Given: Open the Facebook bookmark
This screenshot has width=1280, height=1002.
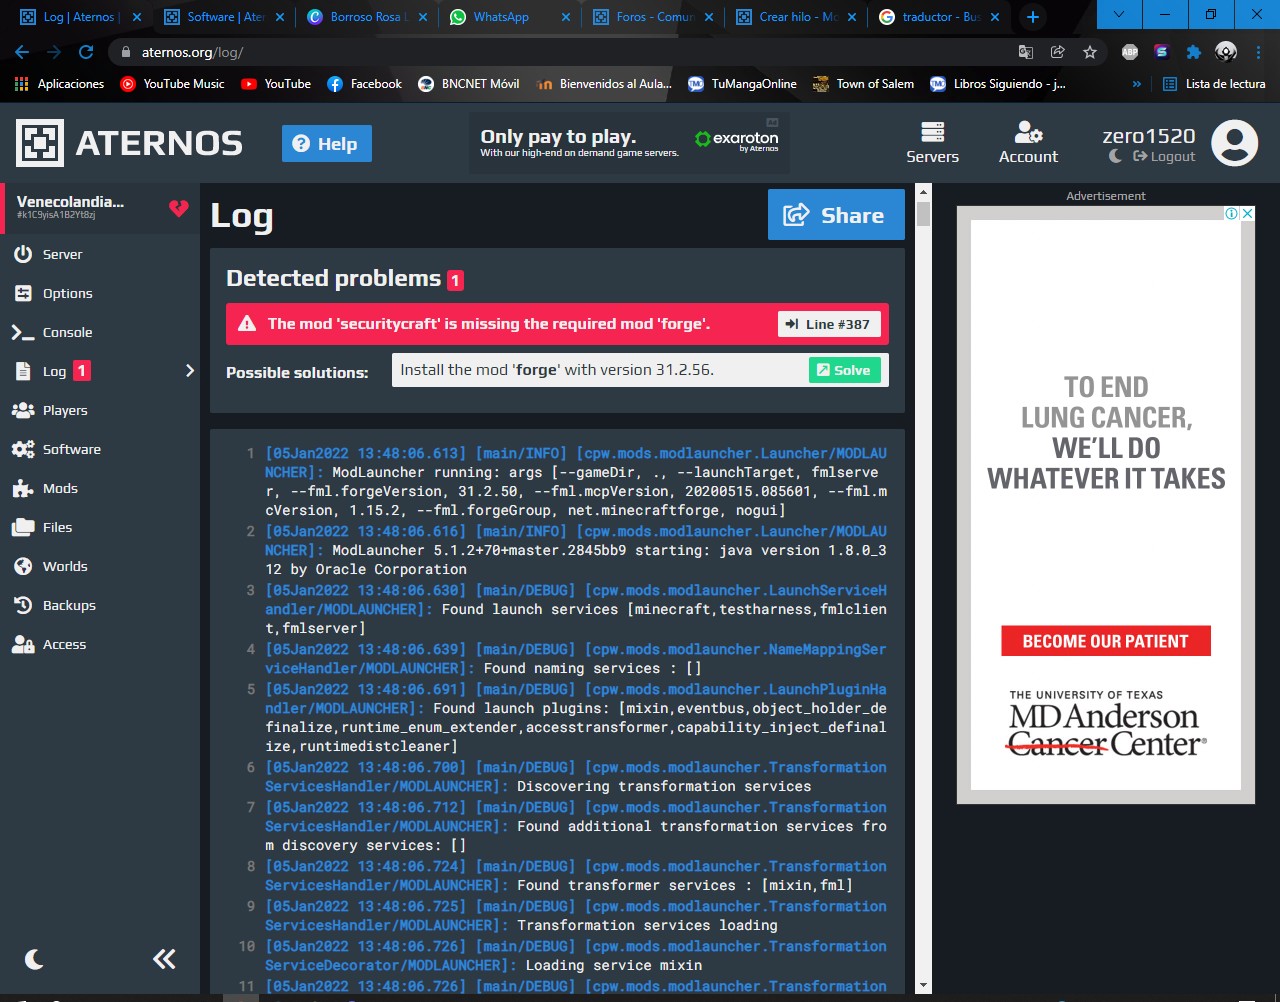Looking at the screenshot, I should pos(365,84).
